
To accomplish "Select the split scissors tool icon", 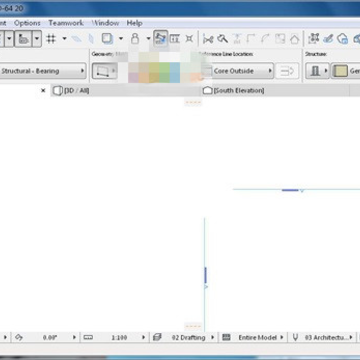I will click(208, 39).
